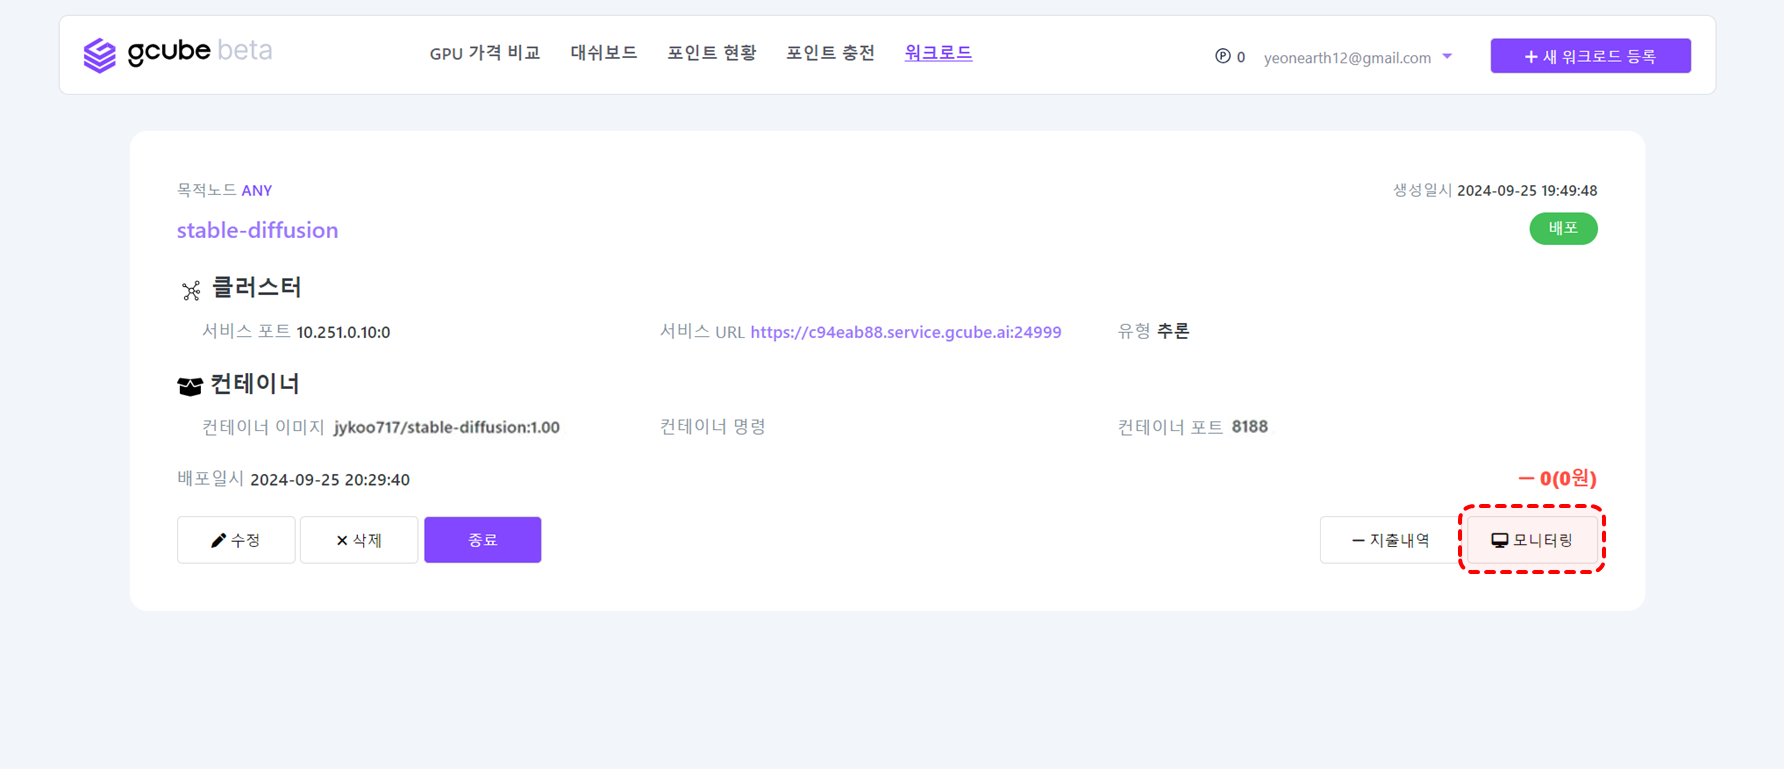
Task: Click the container box icon
Action: [190, 386]
